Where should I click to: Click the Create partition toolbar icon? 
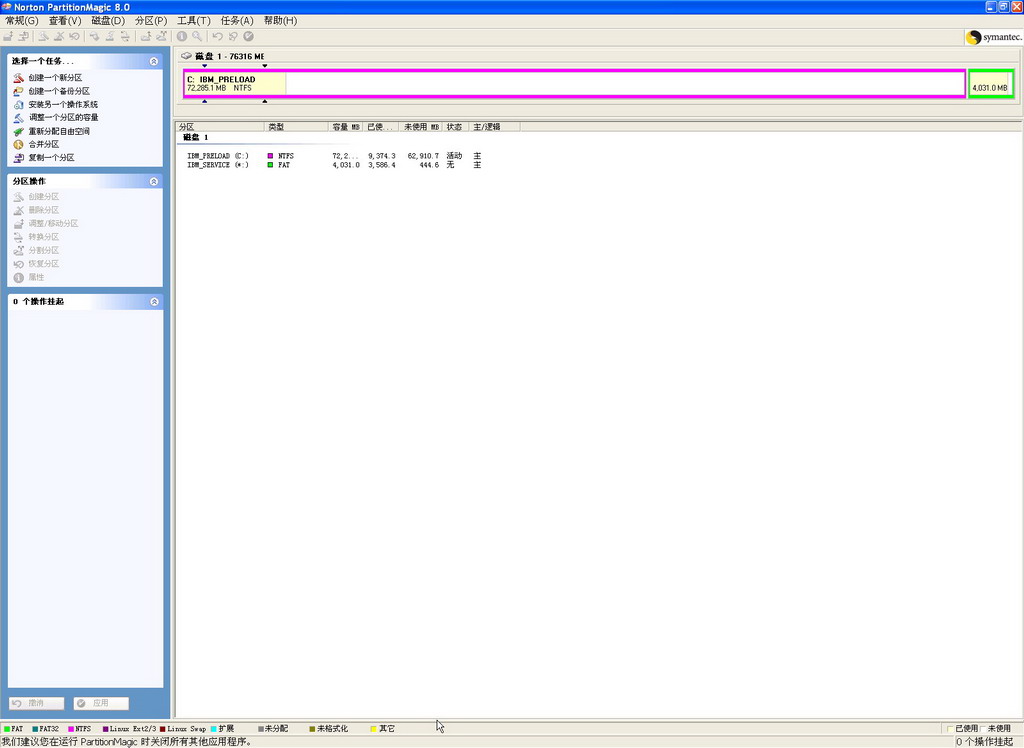pyautogui.click(x=43, y=37)
